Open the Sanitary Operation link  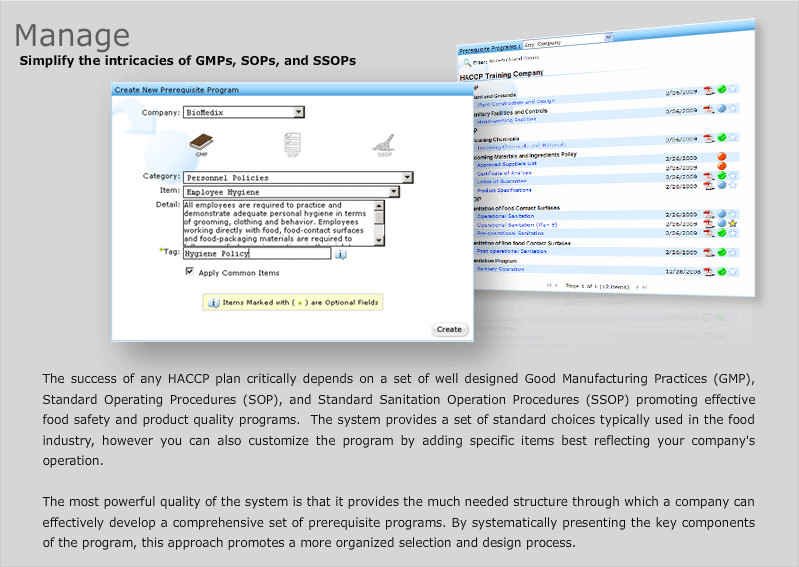pos(500,268)
